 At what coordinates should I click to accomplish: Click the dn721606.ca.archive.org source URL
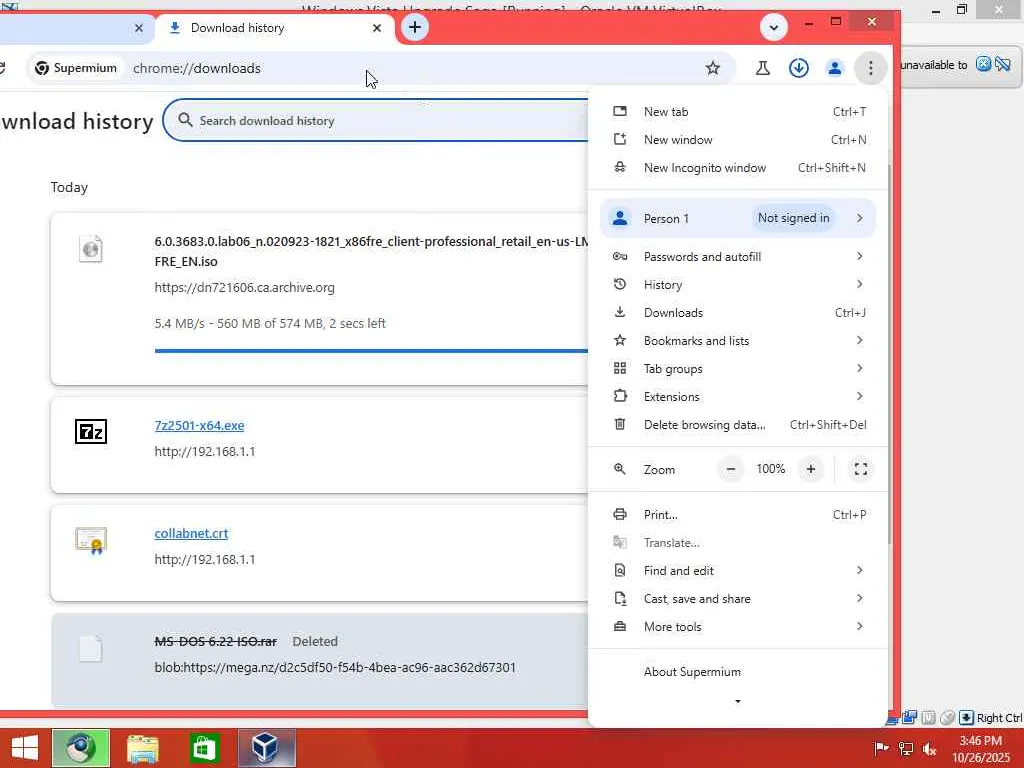click(244, 287)
